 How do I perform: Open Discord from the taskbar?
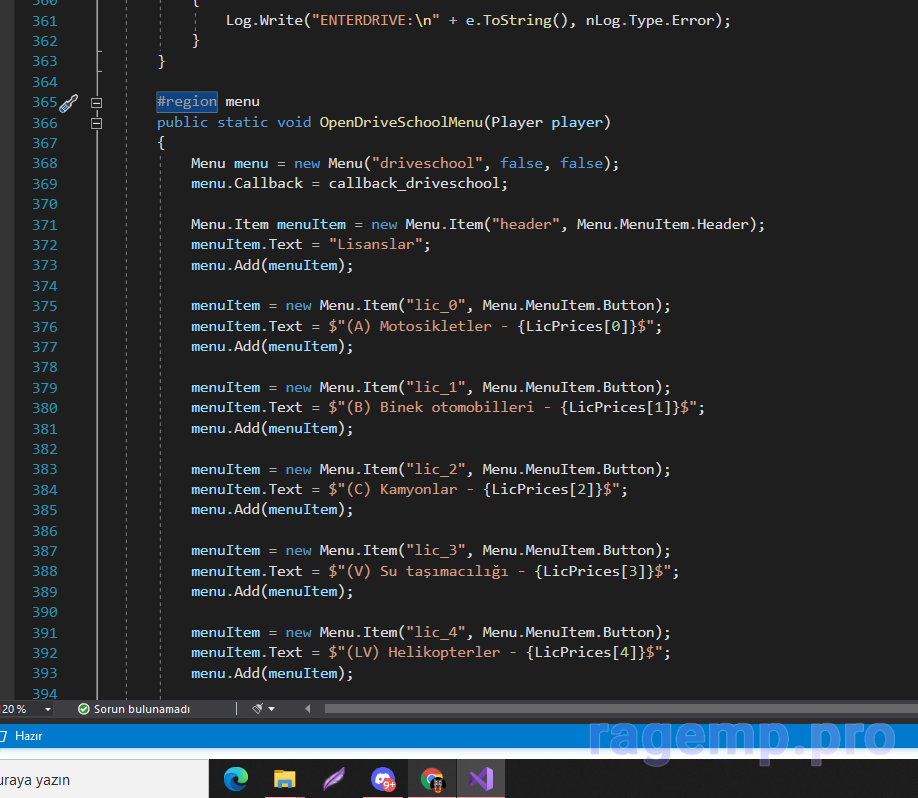click(383, 779)
